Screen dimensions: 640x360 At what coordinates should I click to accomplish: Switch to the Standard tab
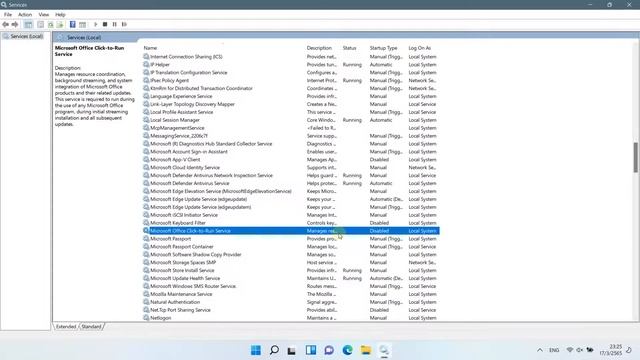click(91, 327)
